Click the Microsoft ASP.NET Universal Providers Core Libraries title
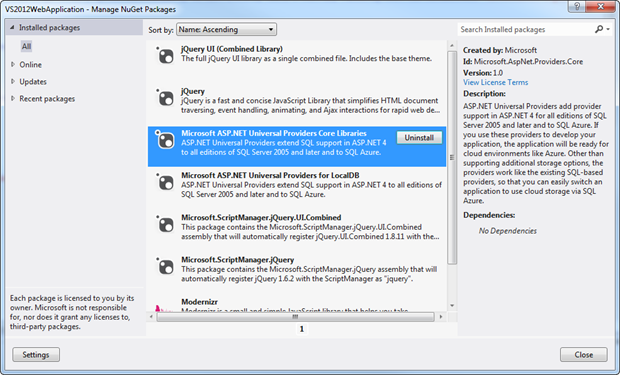620x375 pixels. point(274,133)
